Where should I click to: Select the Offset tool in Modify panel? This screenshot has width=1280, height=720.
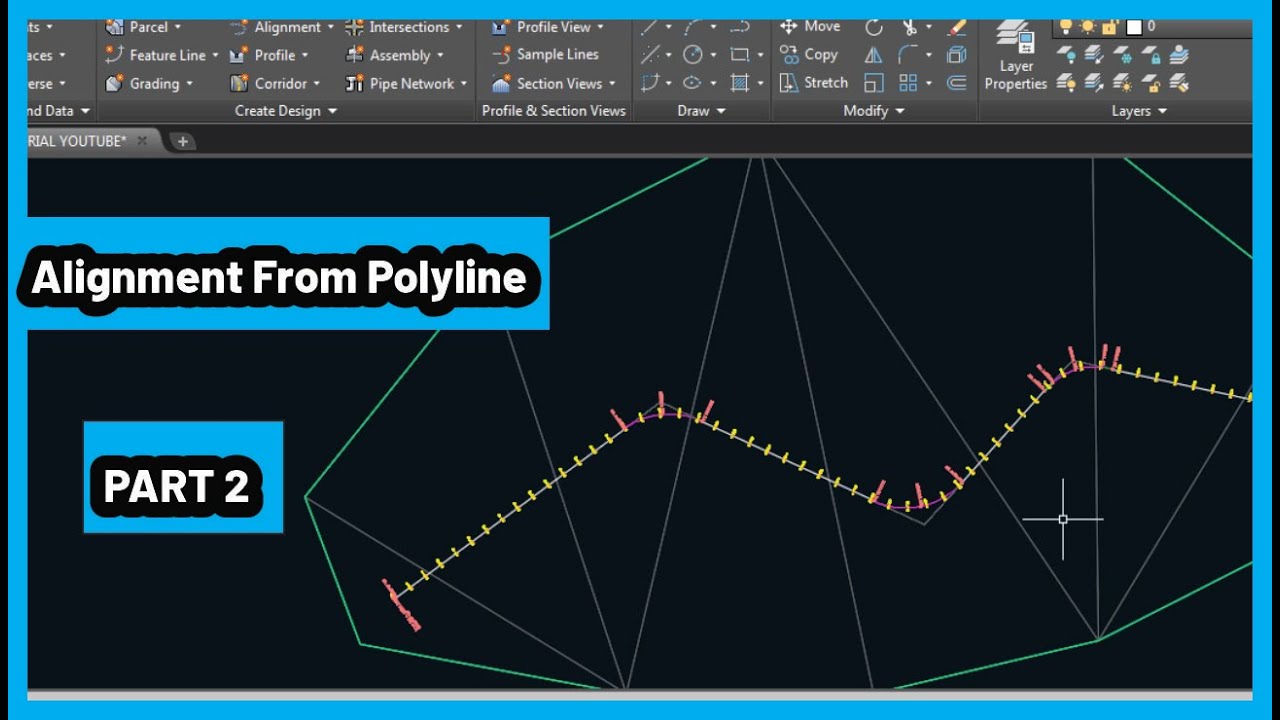pos(957,83)
